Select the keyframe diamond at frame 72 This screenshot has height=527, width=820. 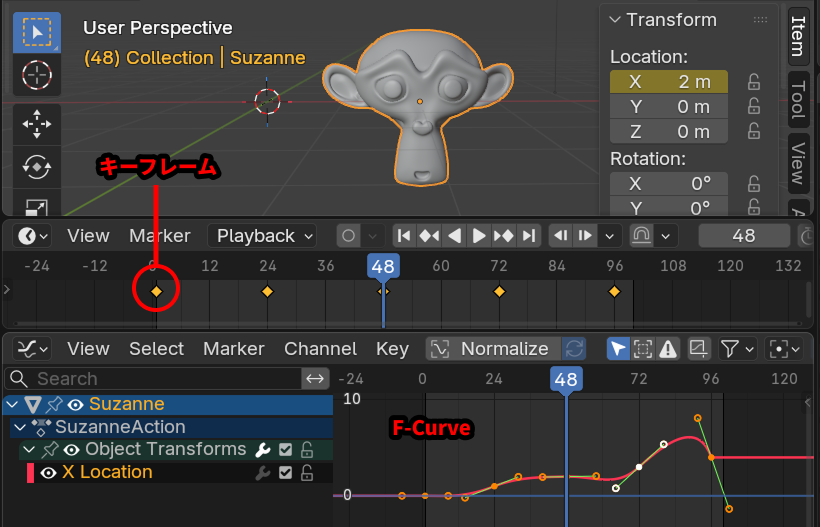pyautogui.click(x=499, y=291)
